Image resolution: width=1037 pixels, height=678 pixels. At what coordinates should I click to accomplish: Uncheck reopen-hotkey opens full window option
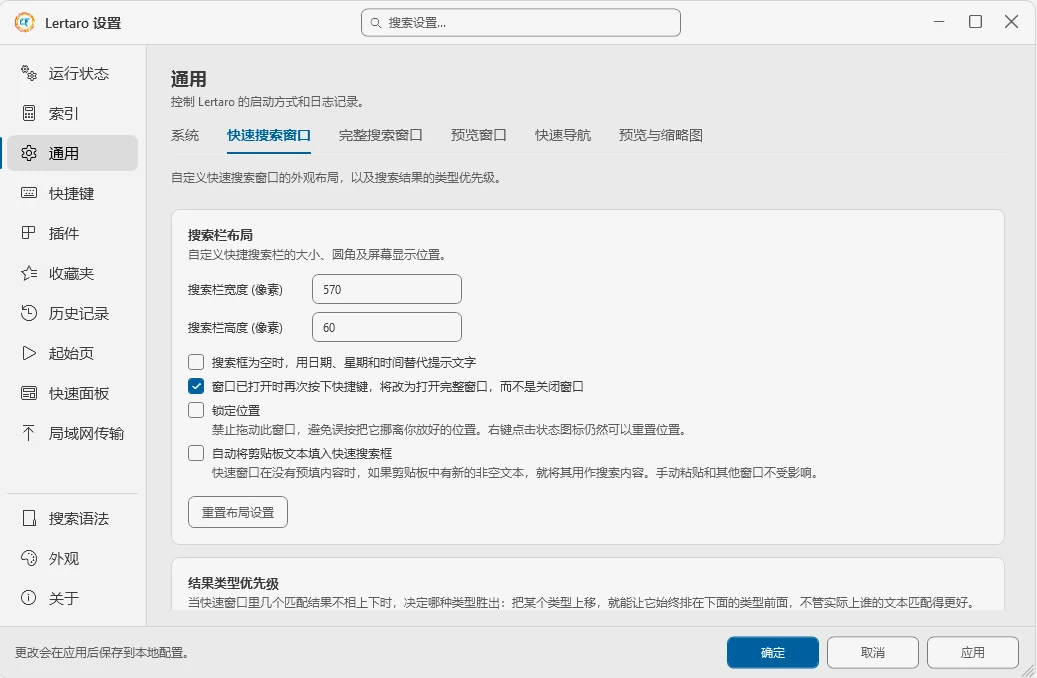click(196, 386)
